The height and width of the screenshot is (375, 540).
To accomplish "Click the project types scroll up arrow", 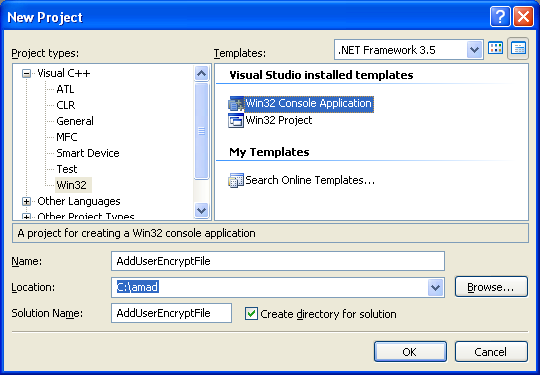I will click(201, 73).
